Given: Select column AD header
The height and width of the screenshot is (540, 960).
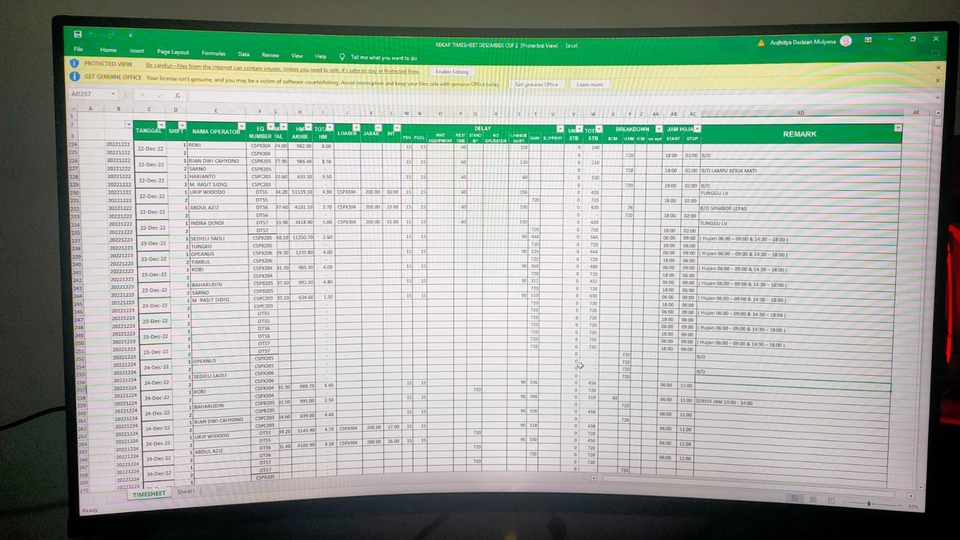Looking at the screenshot, I should click(x=800, y=113).
